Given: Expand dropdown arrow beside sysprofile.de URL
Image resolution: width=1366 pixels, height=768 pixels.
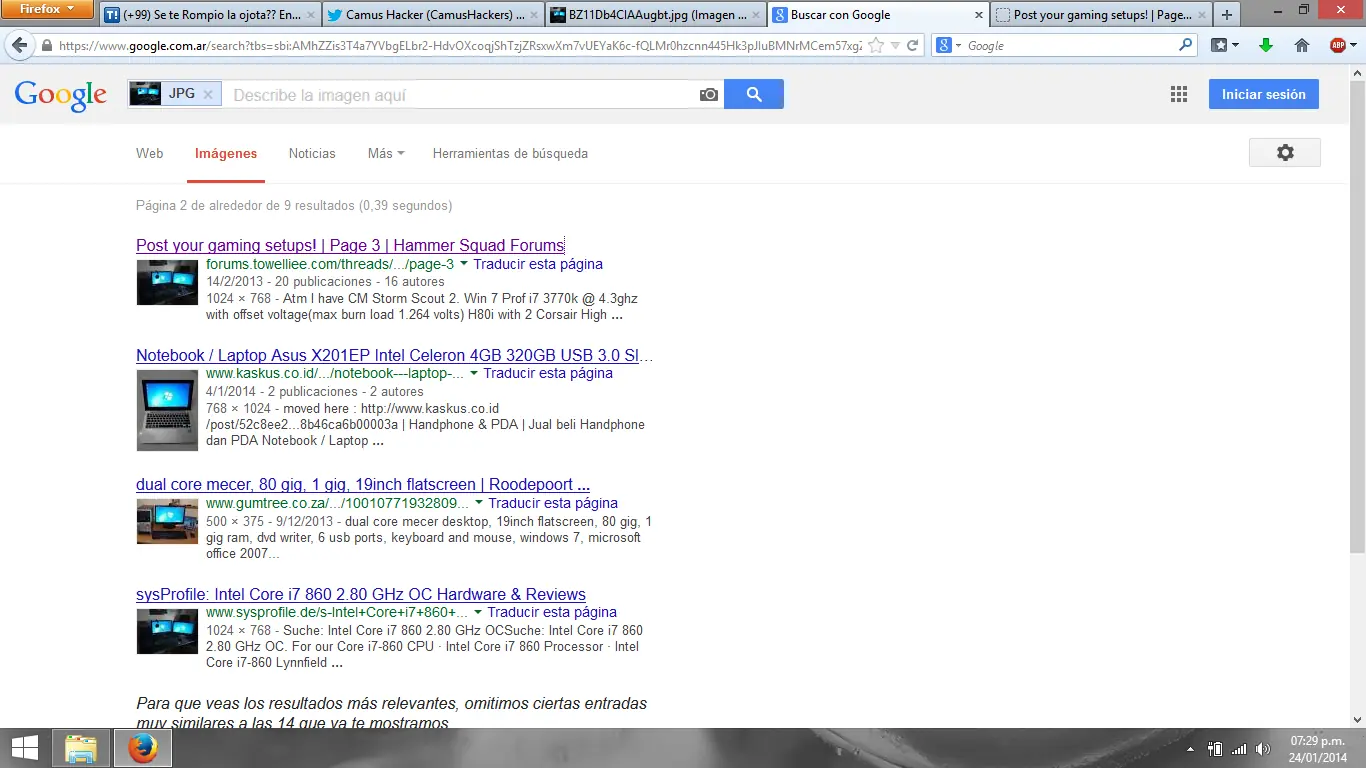Looking at the screenshot, I should click(x=478, y=612).
